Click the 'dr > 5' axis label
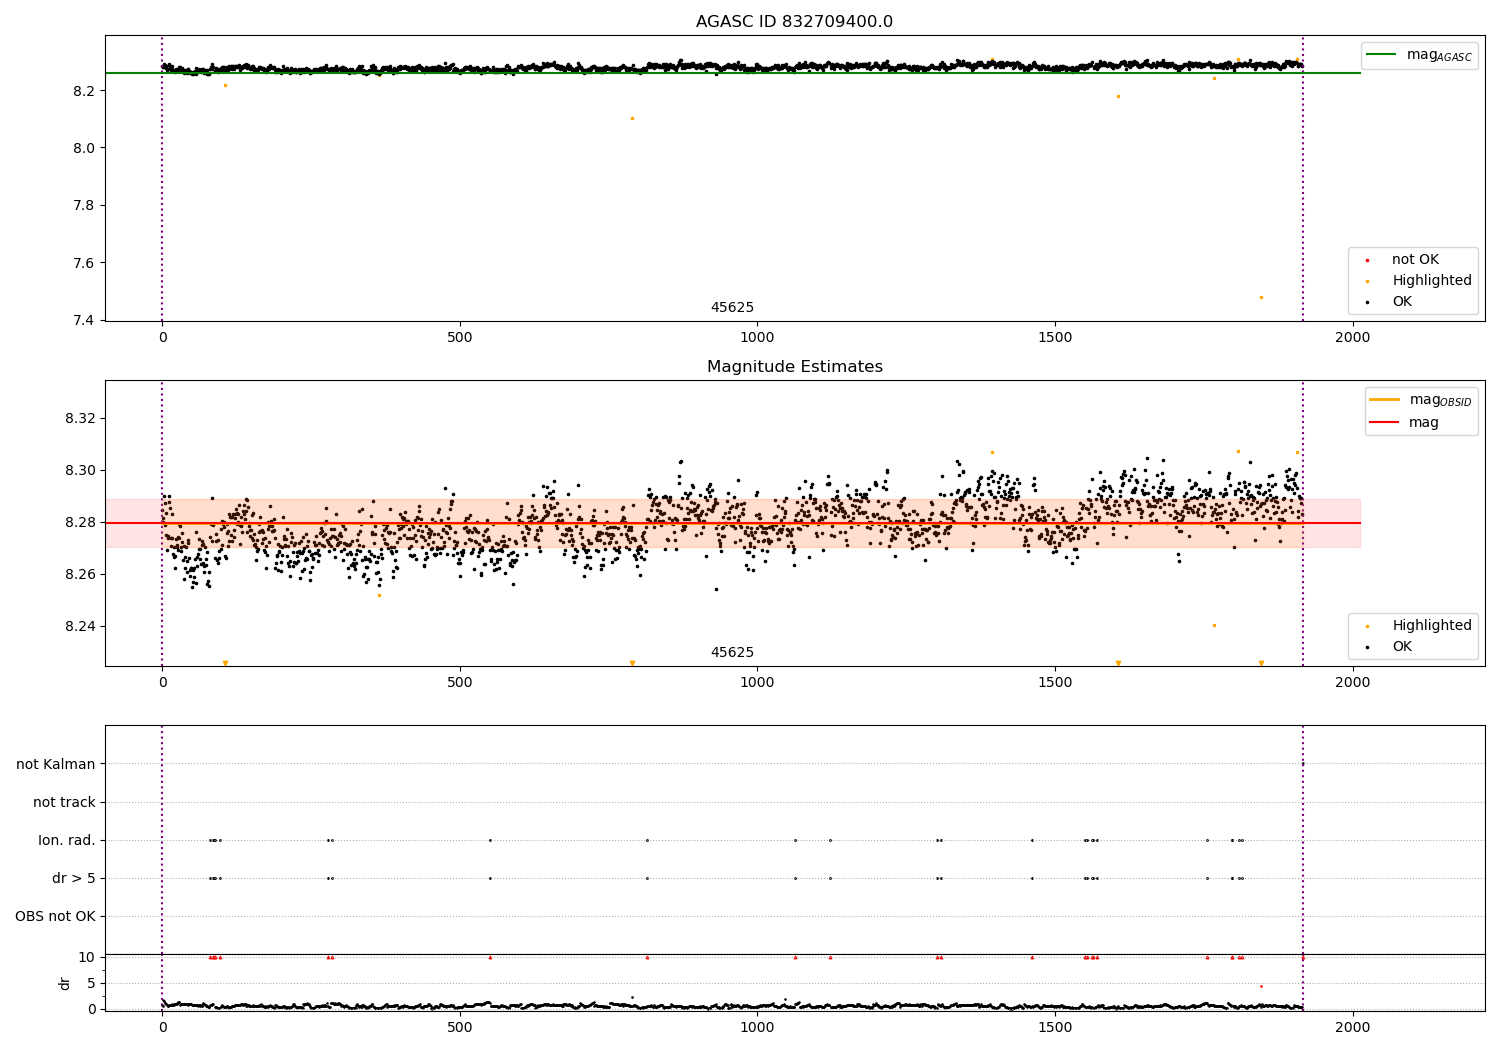Screen dimensions: 1500x1050 tap(74, 879)
